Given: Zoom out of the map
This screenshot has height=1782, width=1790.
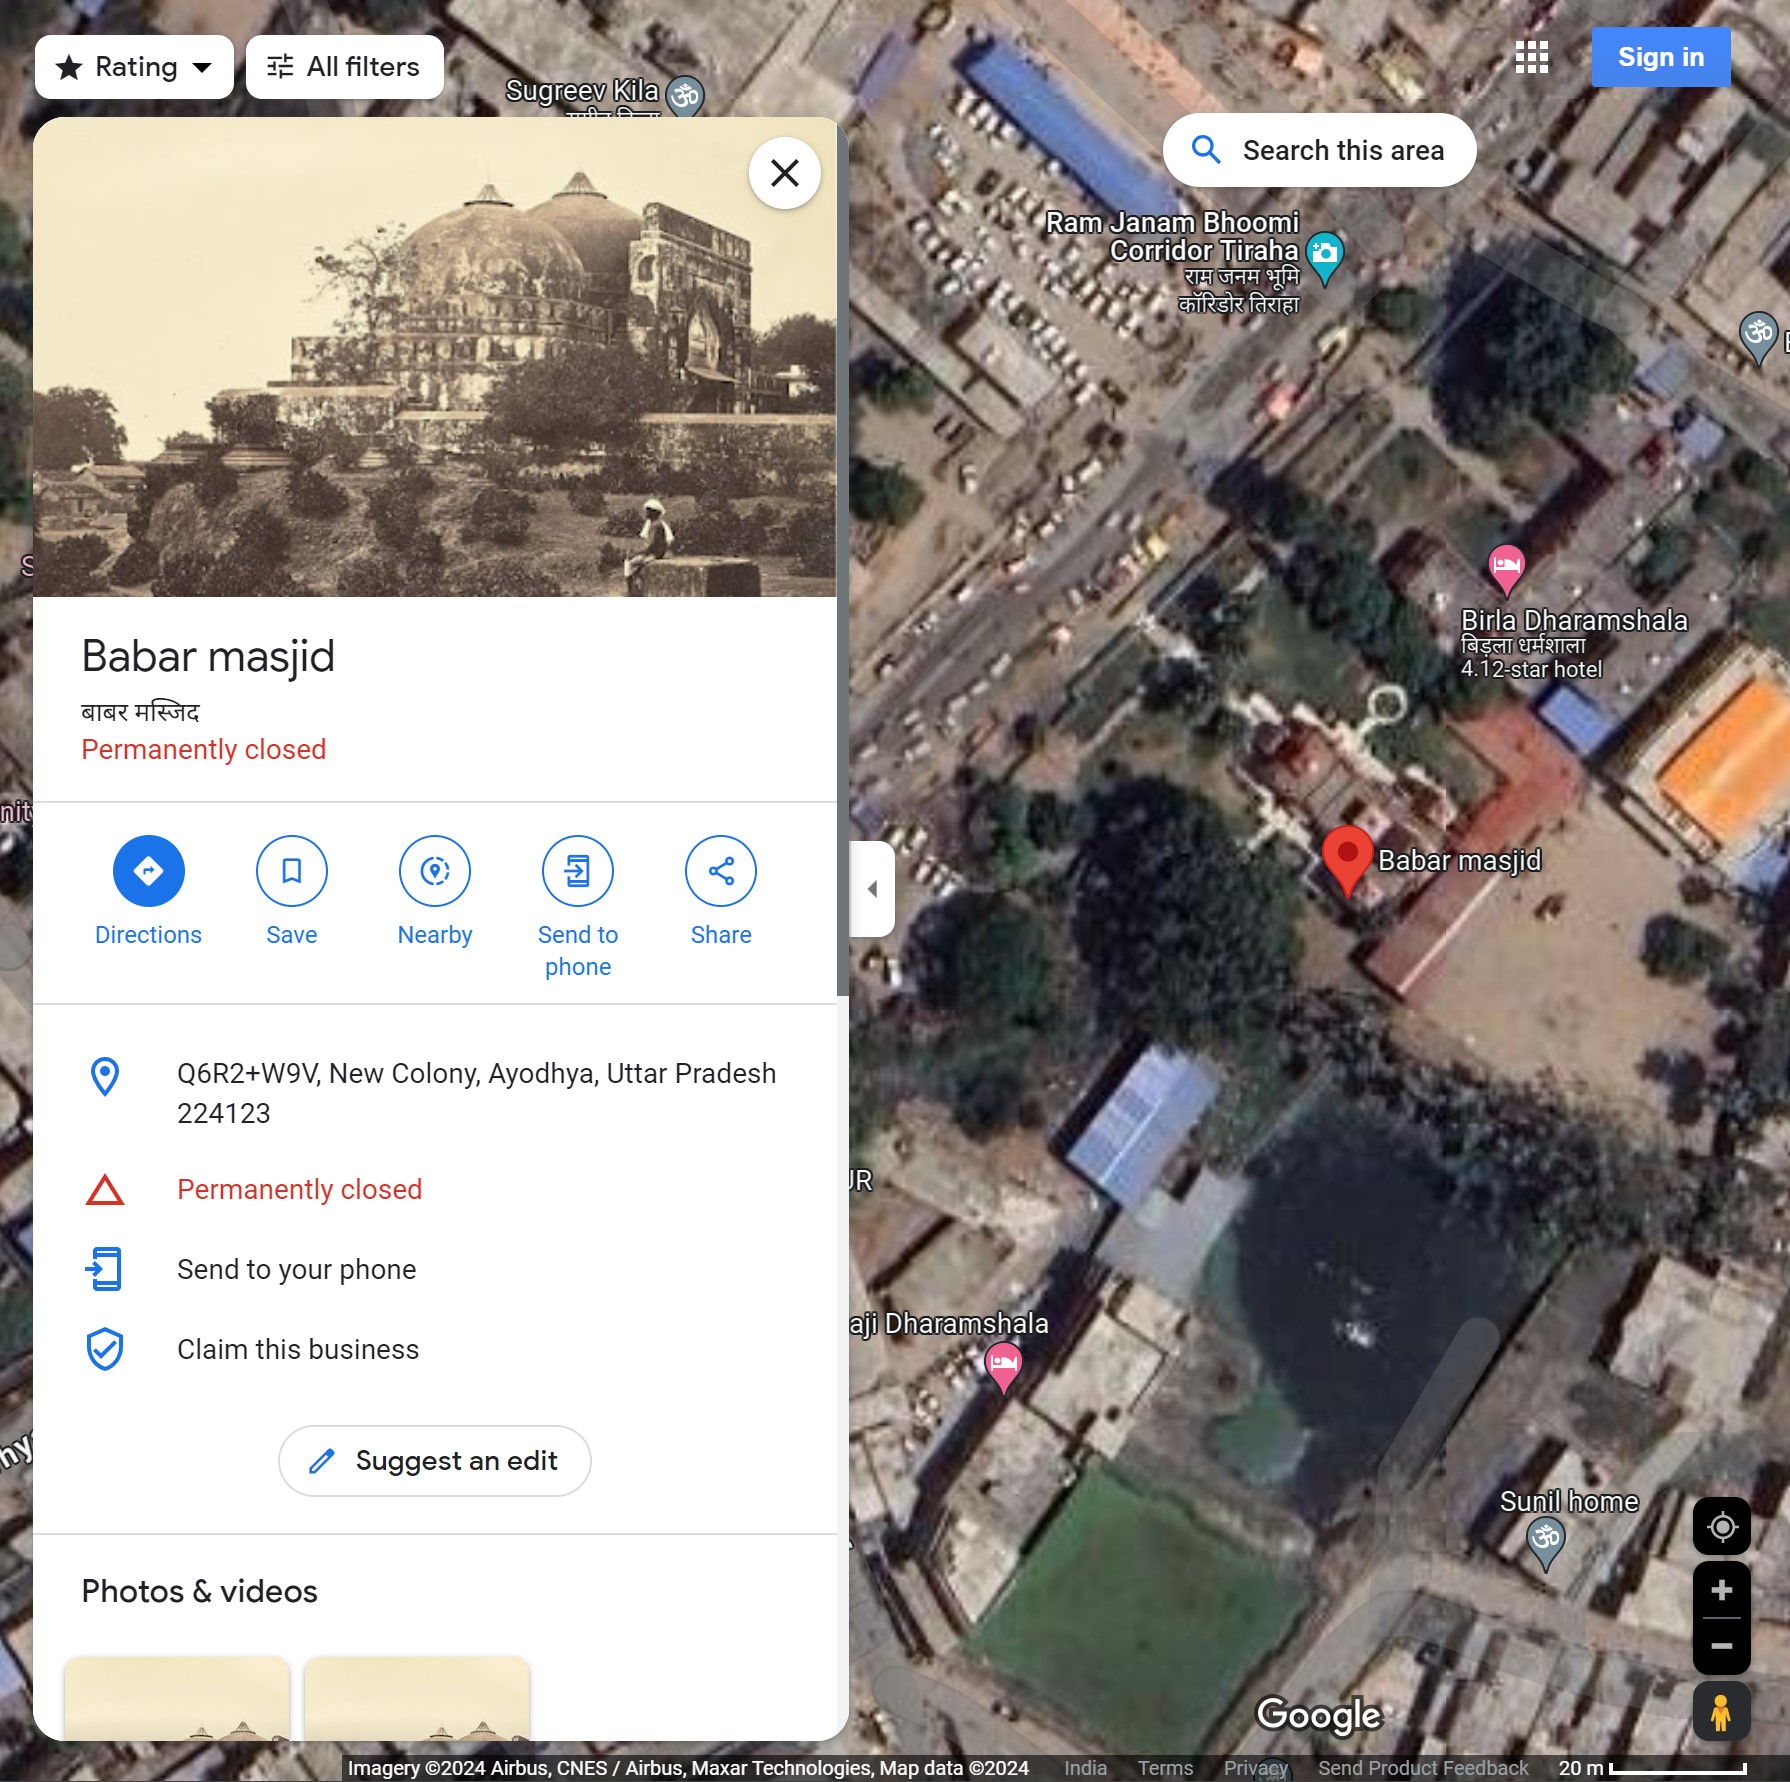Looking at the screenshot, I should coord(1722,1646).
